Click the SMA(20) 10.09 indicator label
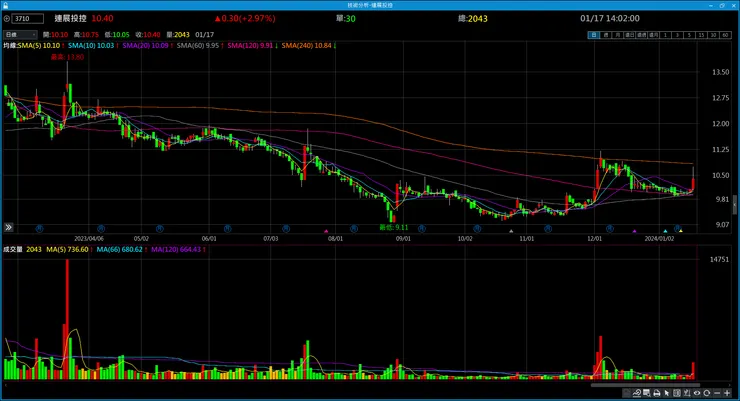 point(147,46)
